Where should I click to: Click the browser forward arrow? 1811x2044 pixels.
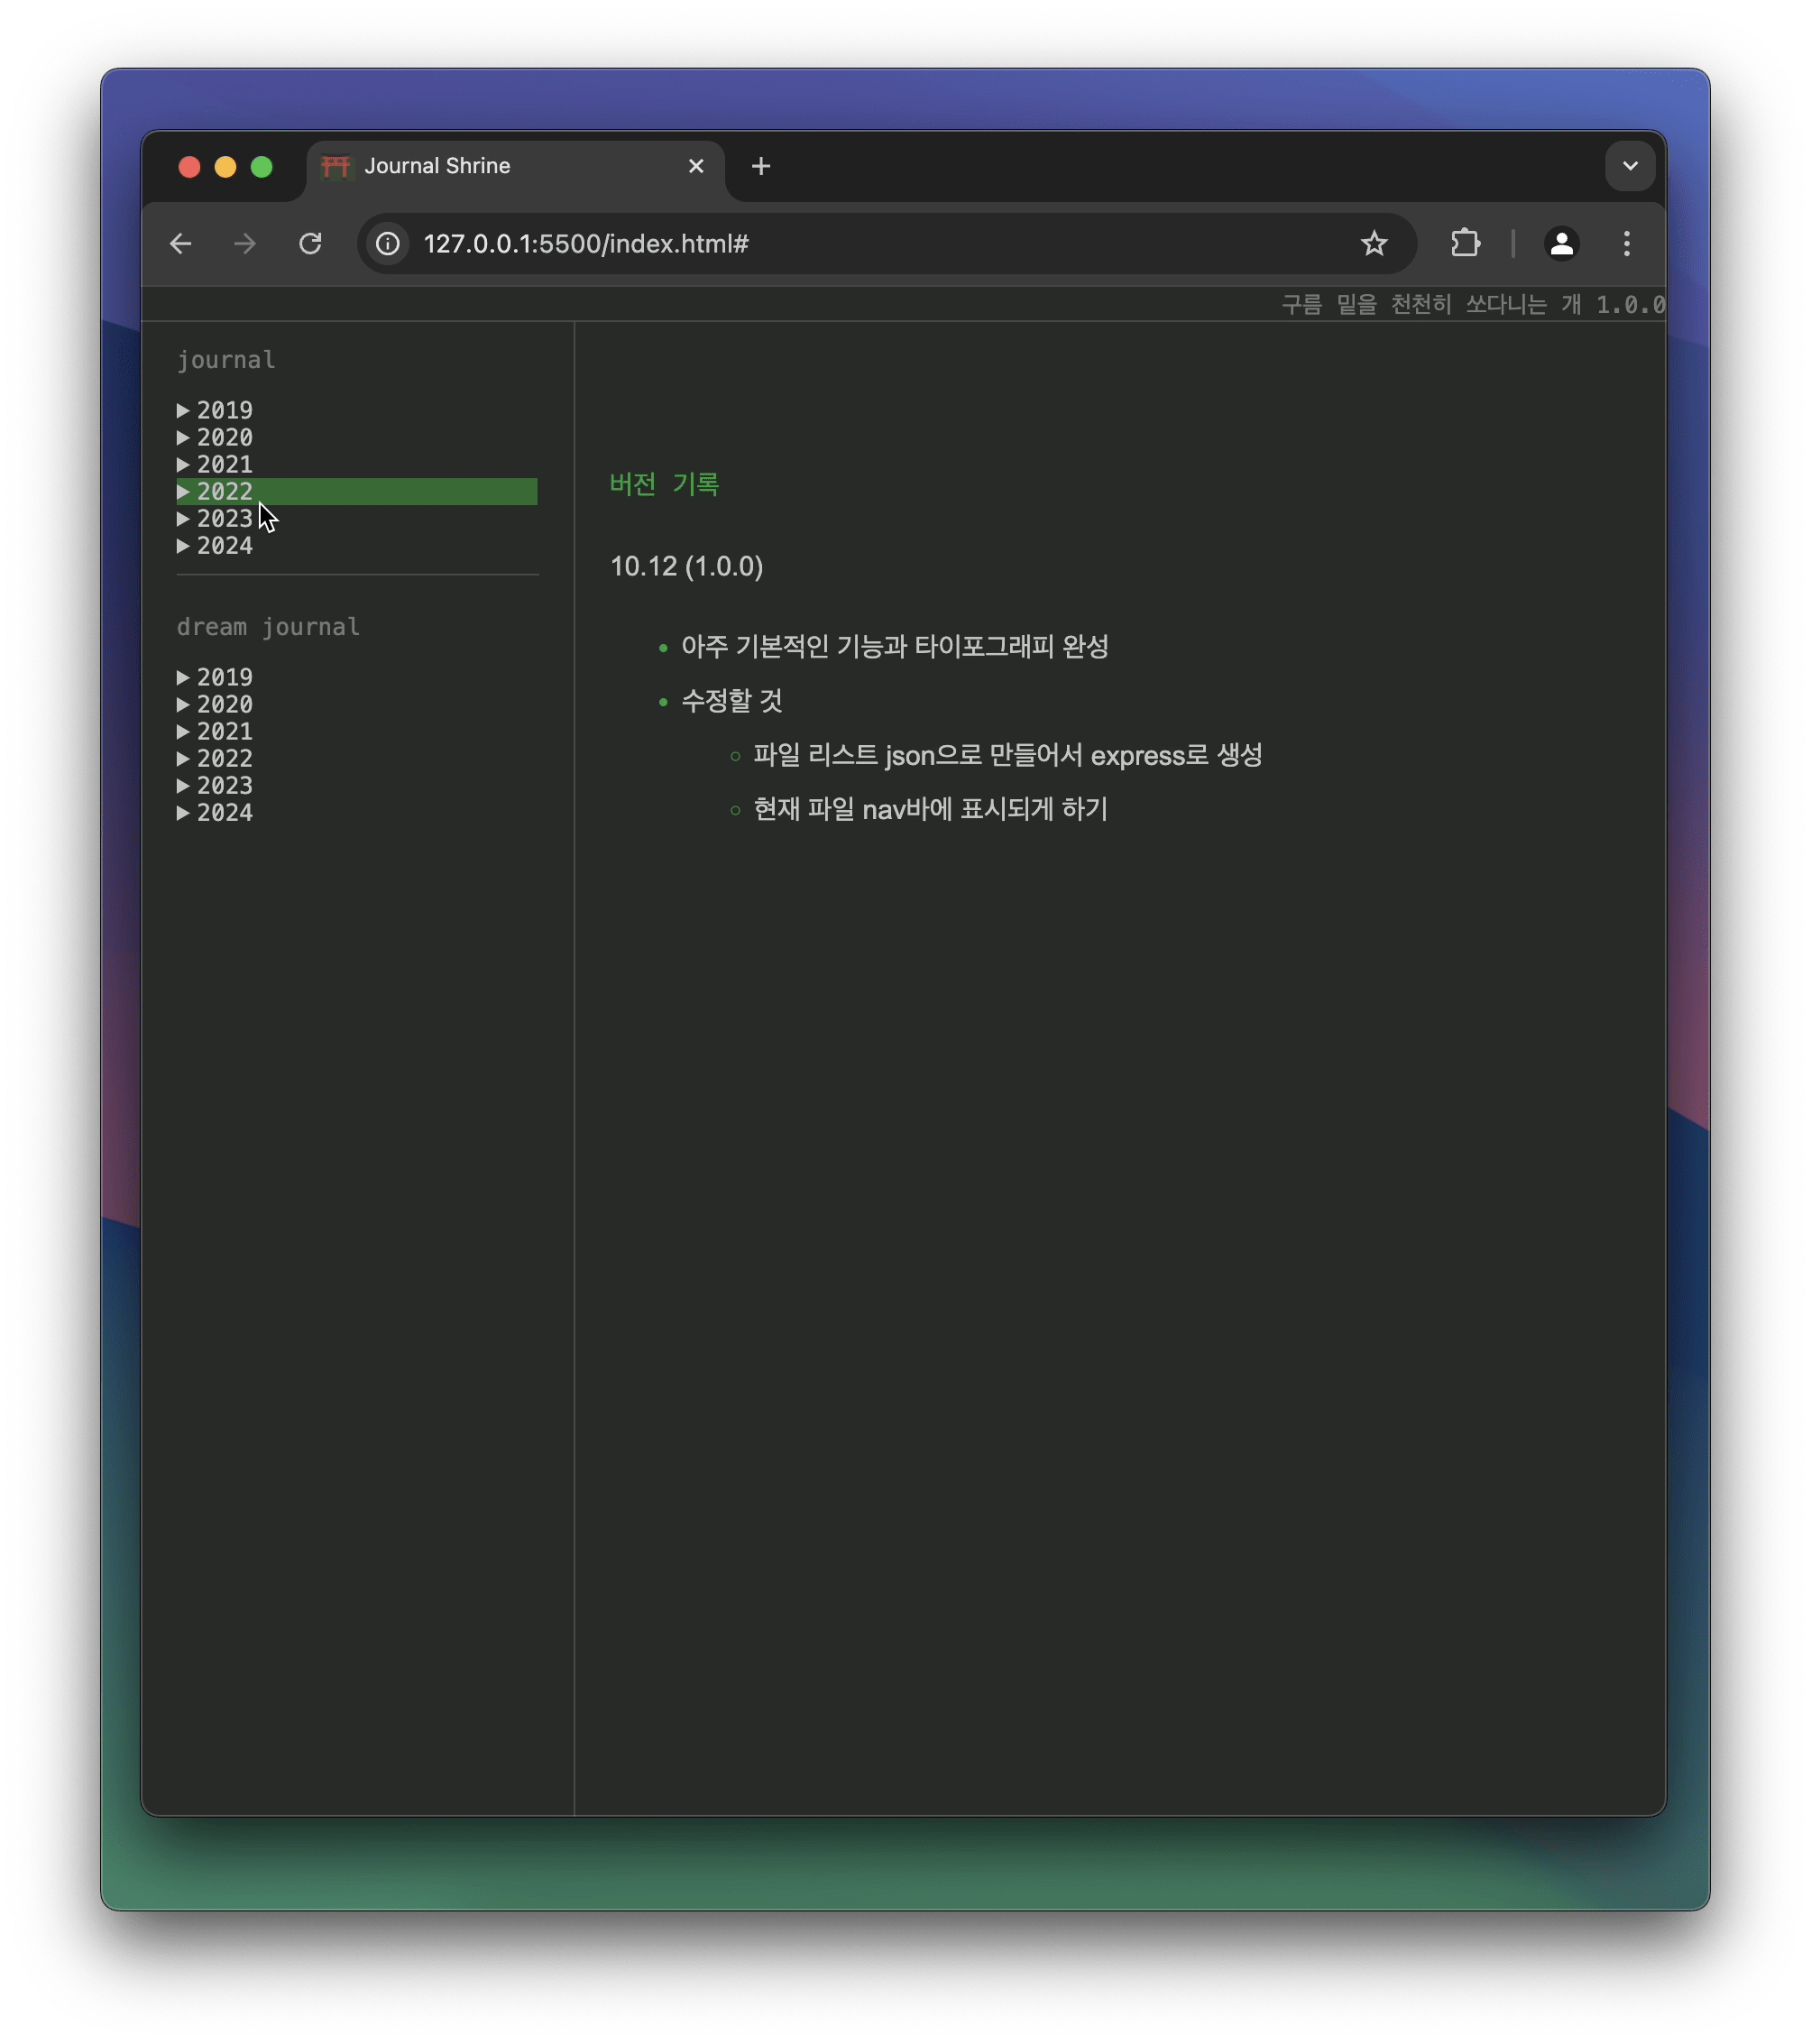pyautogui.click(x=245, y=244)
